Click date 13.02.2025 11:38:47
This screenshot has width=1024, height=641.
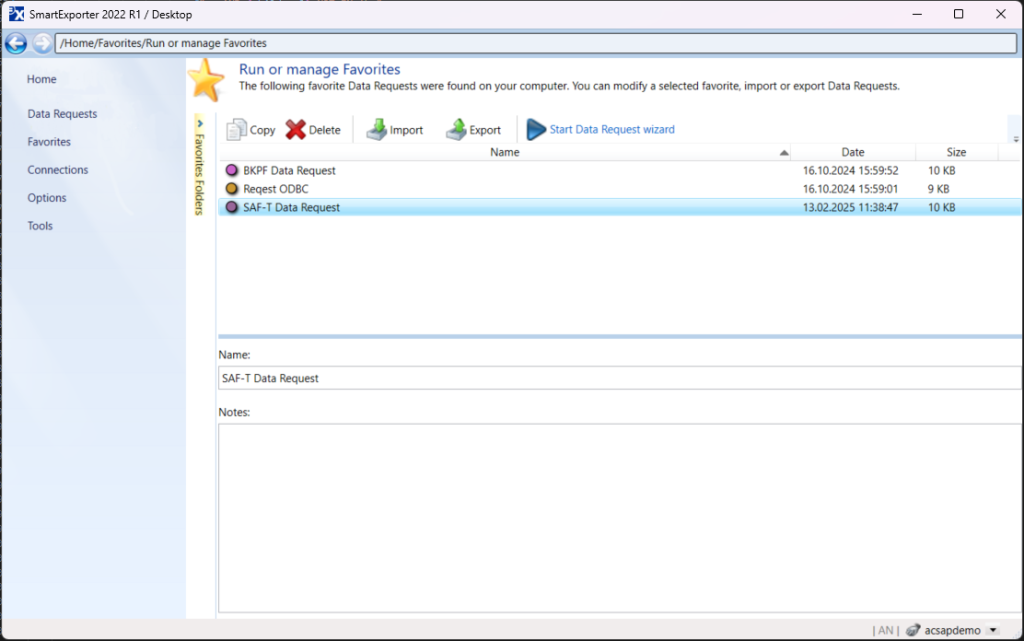850,207
